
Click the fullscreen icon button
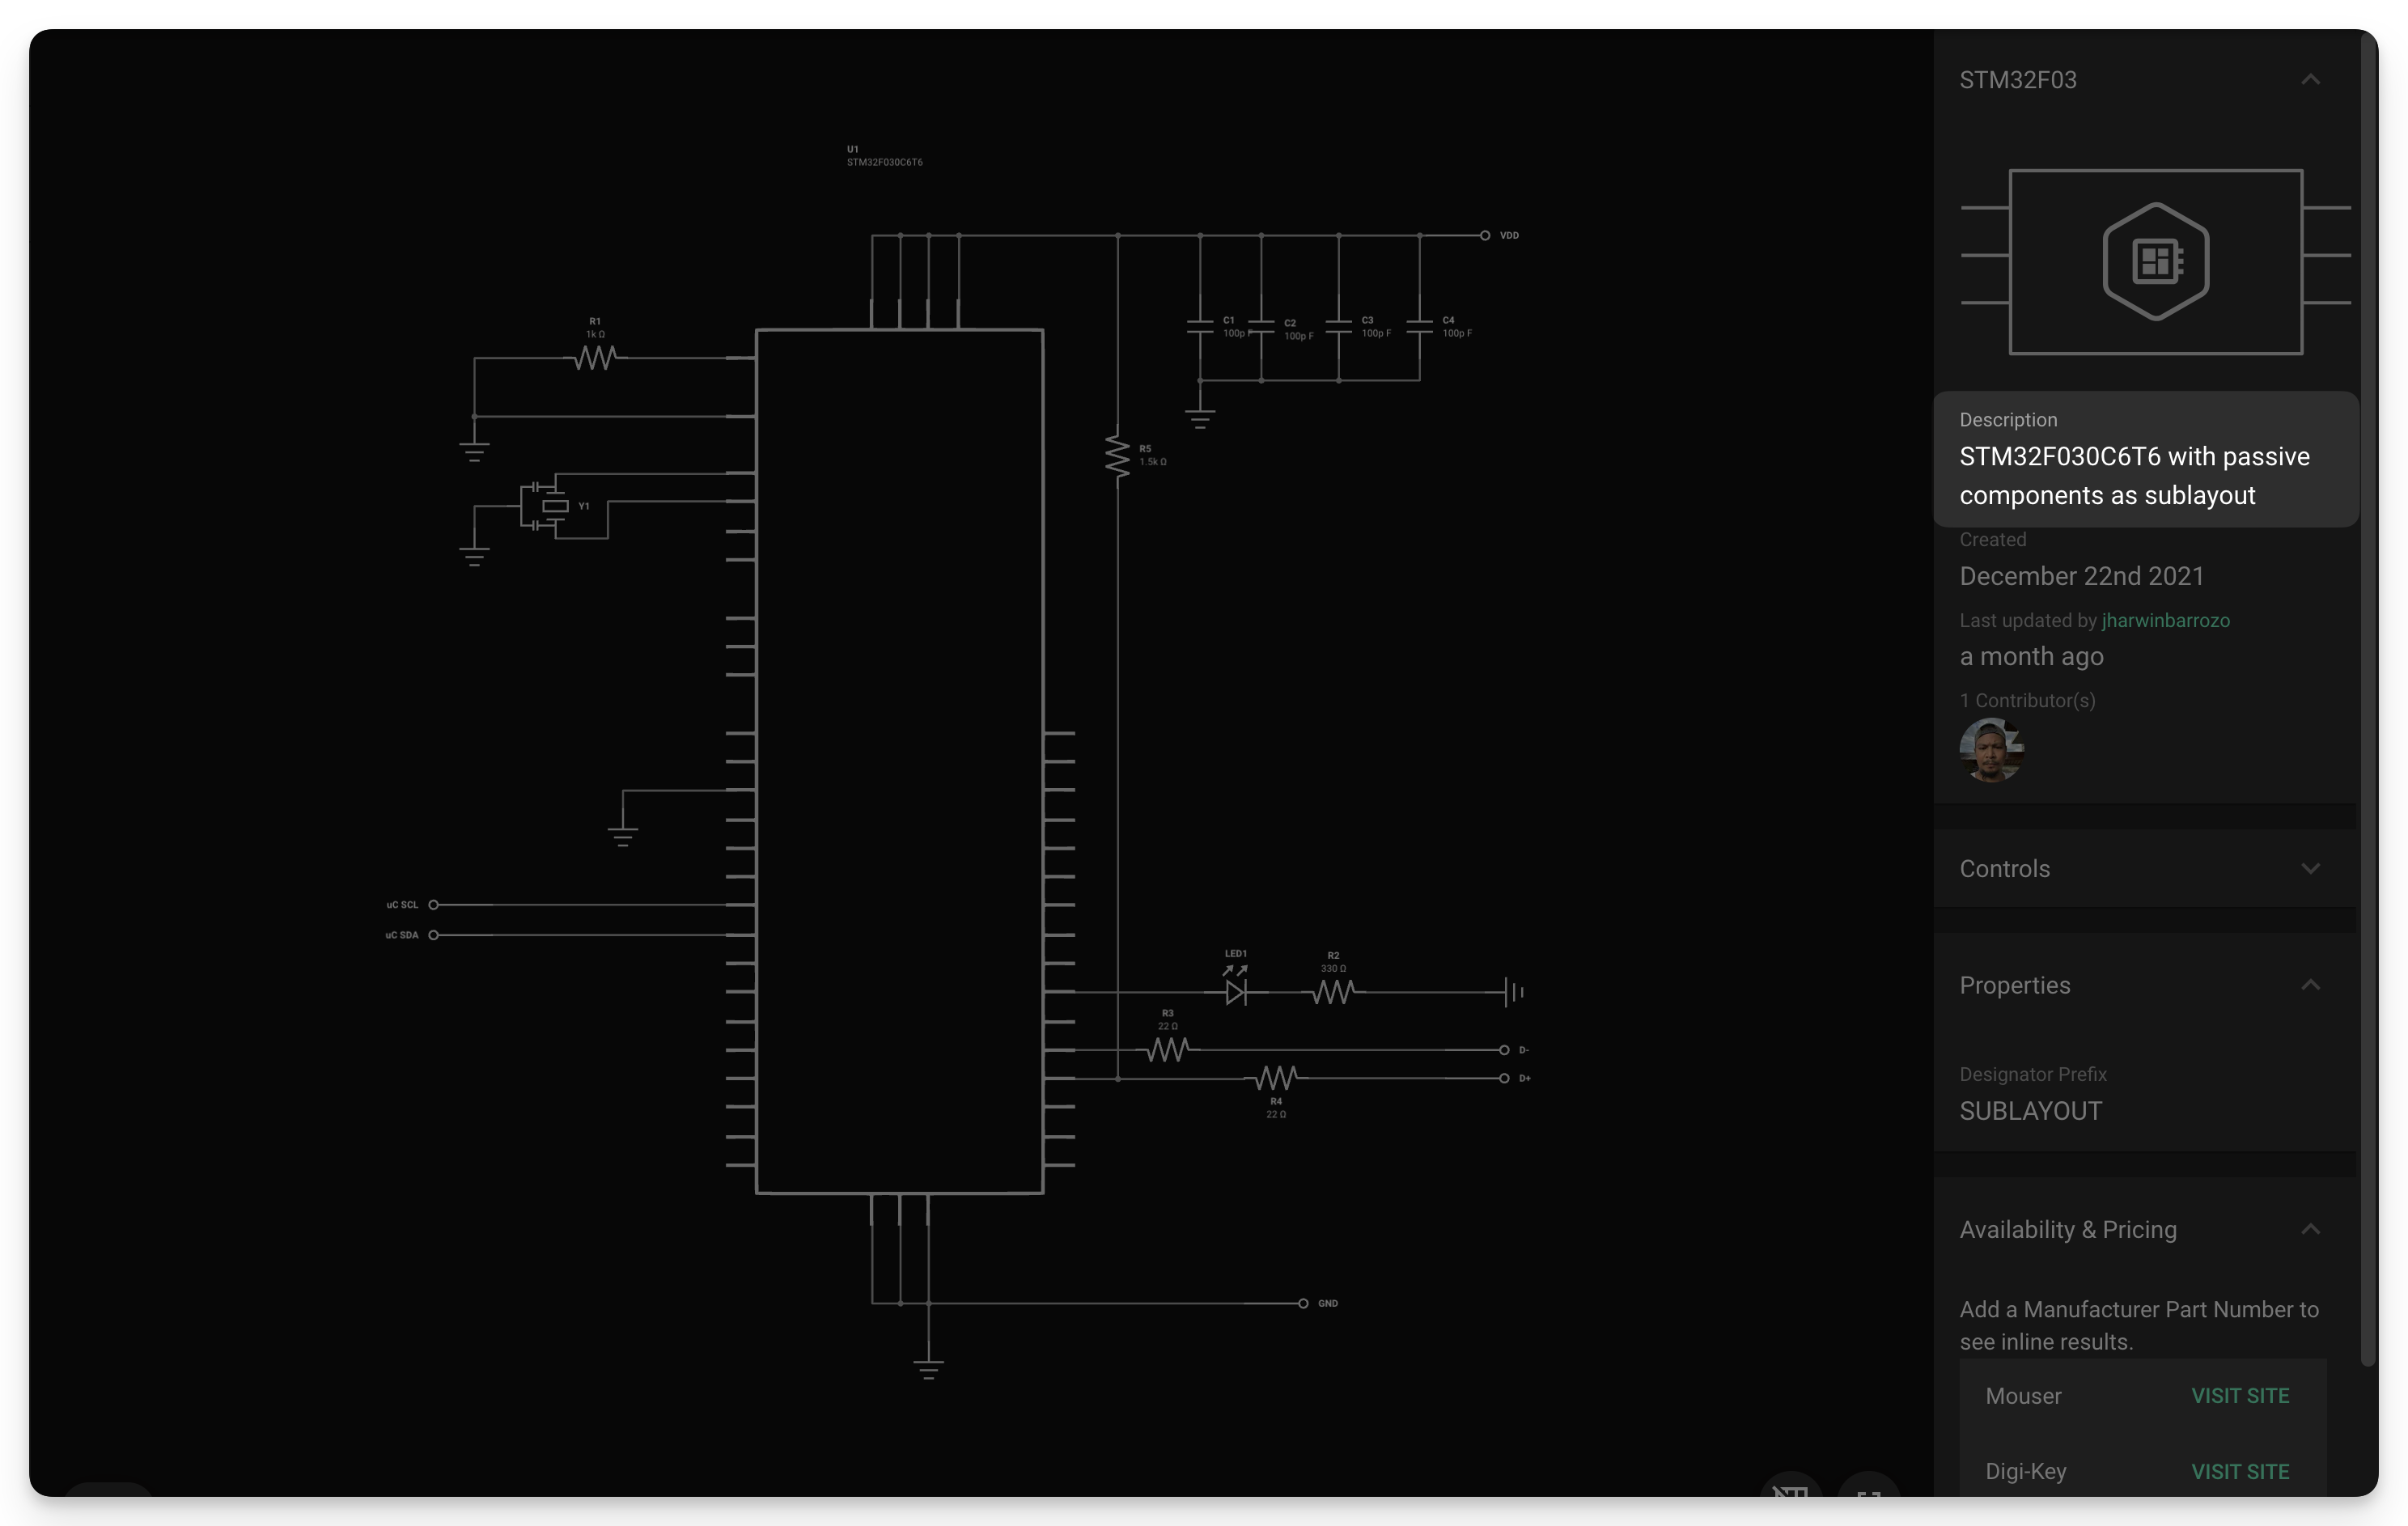click(x=1868, y=1492)
